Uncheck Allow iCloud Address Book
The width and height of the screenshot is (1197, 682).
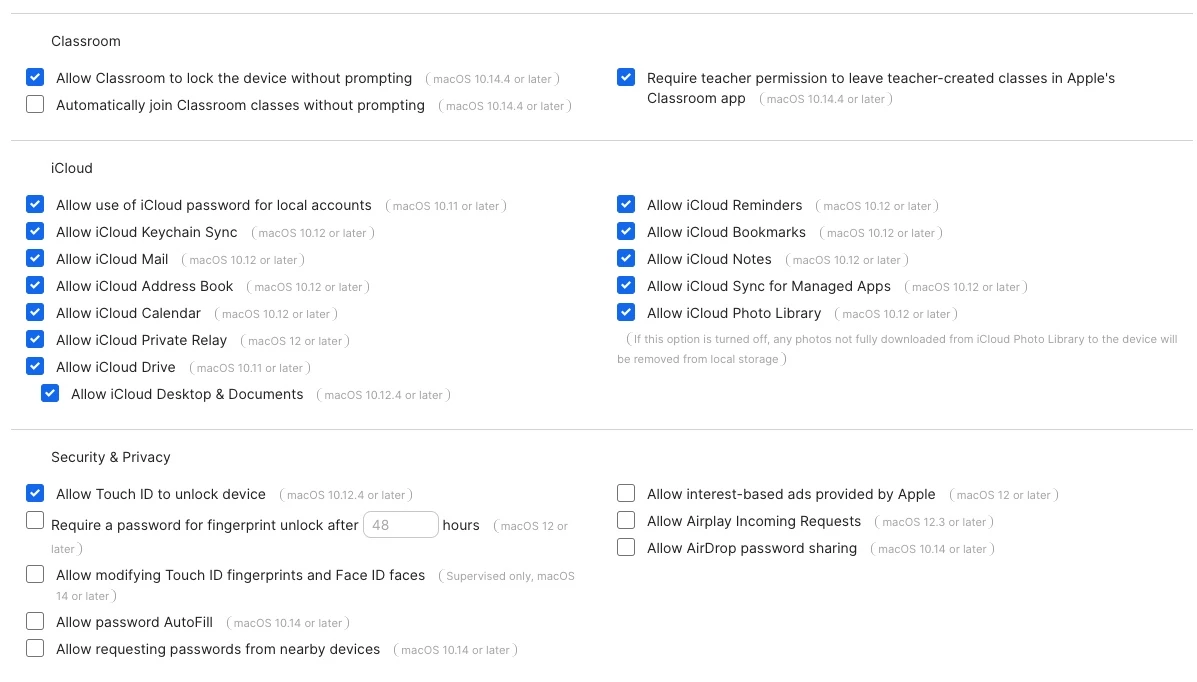pyautogui.click(x=35, y=286)
